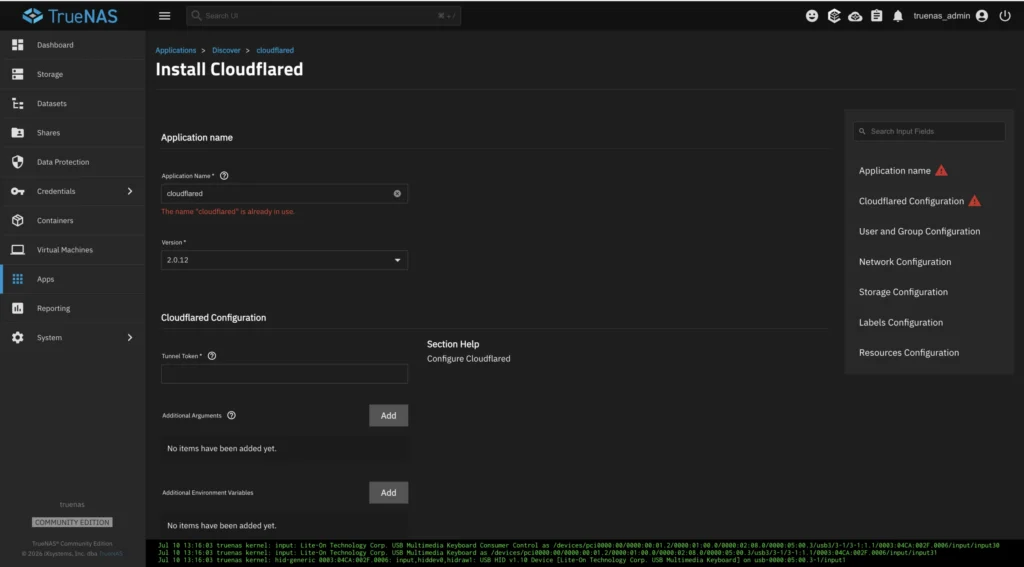Click the Application name warning icon

coord(941,170)
